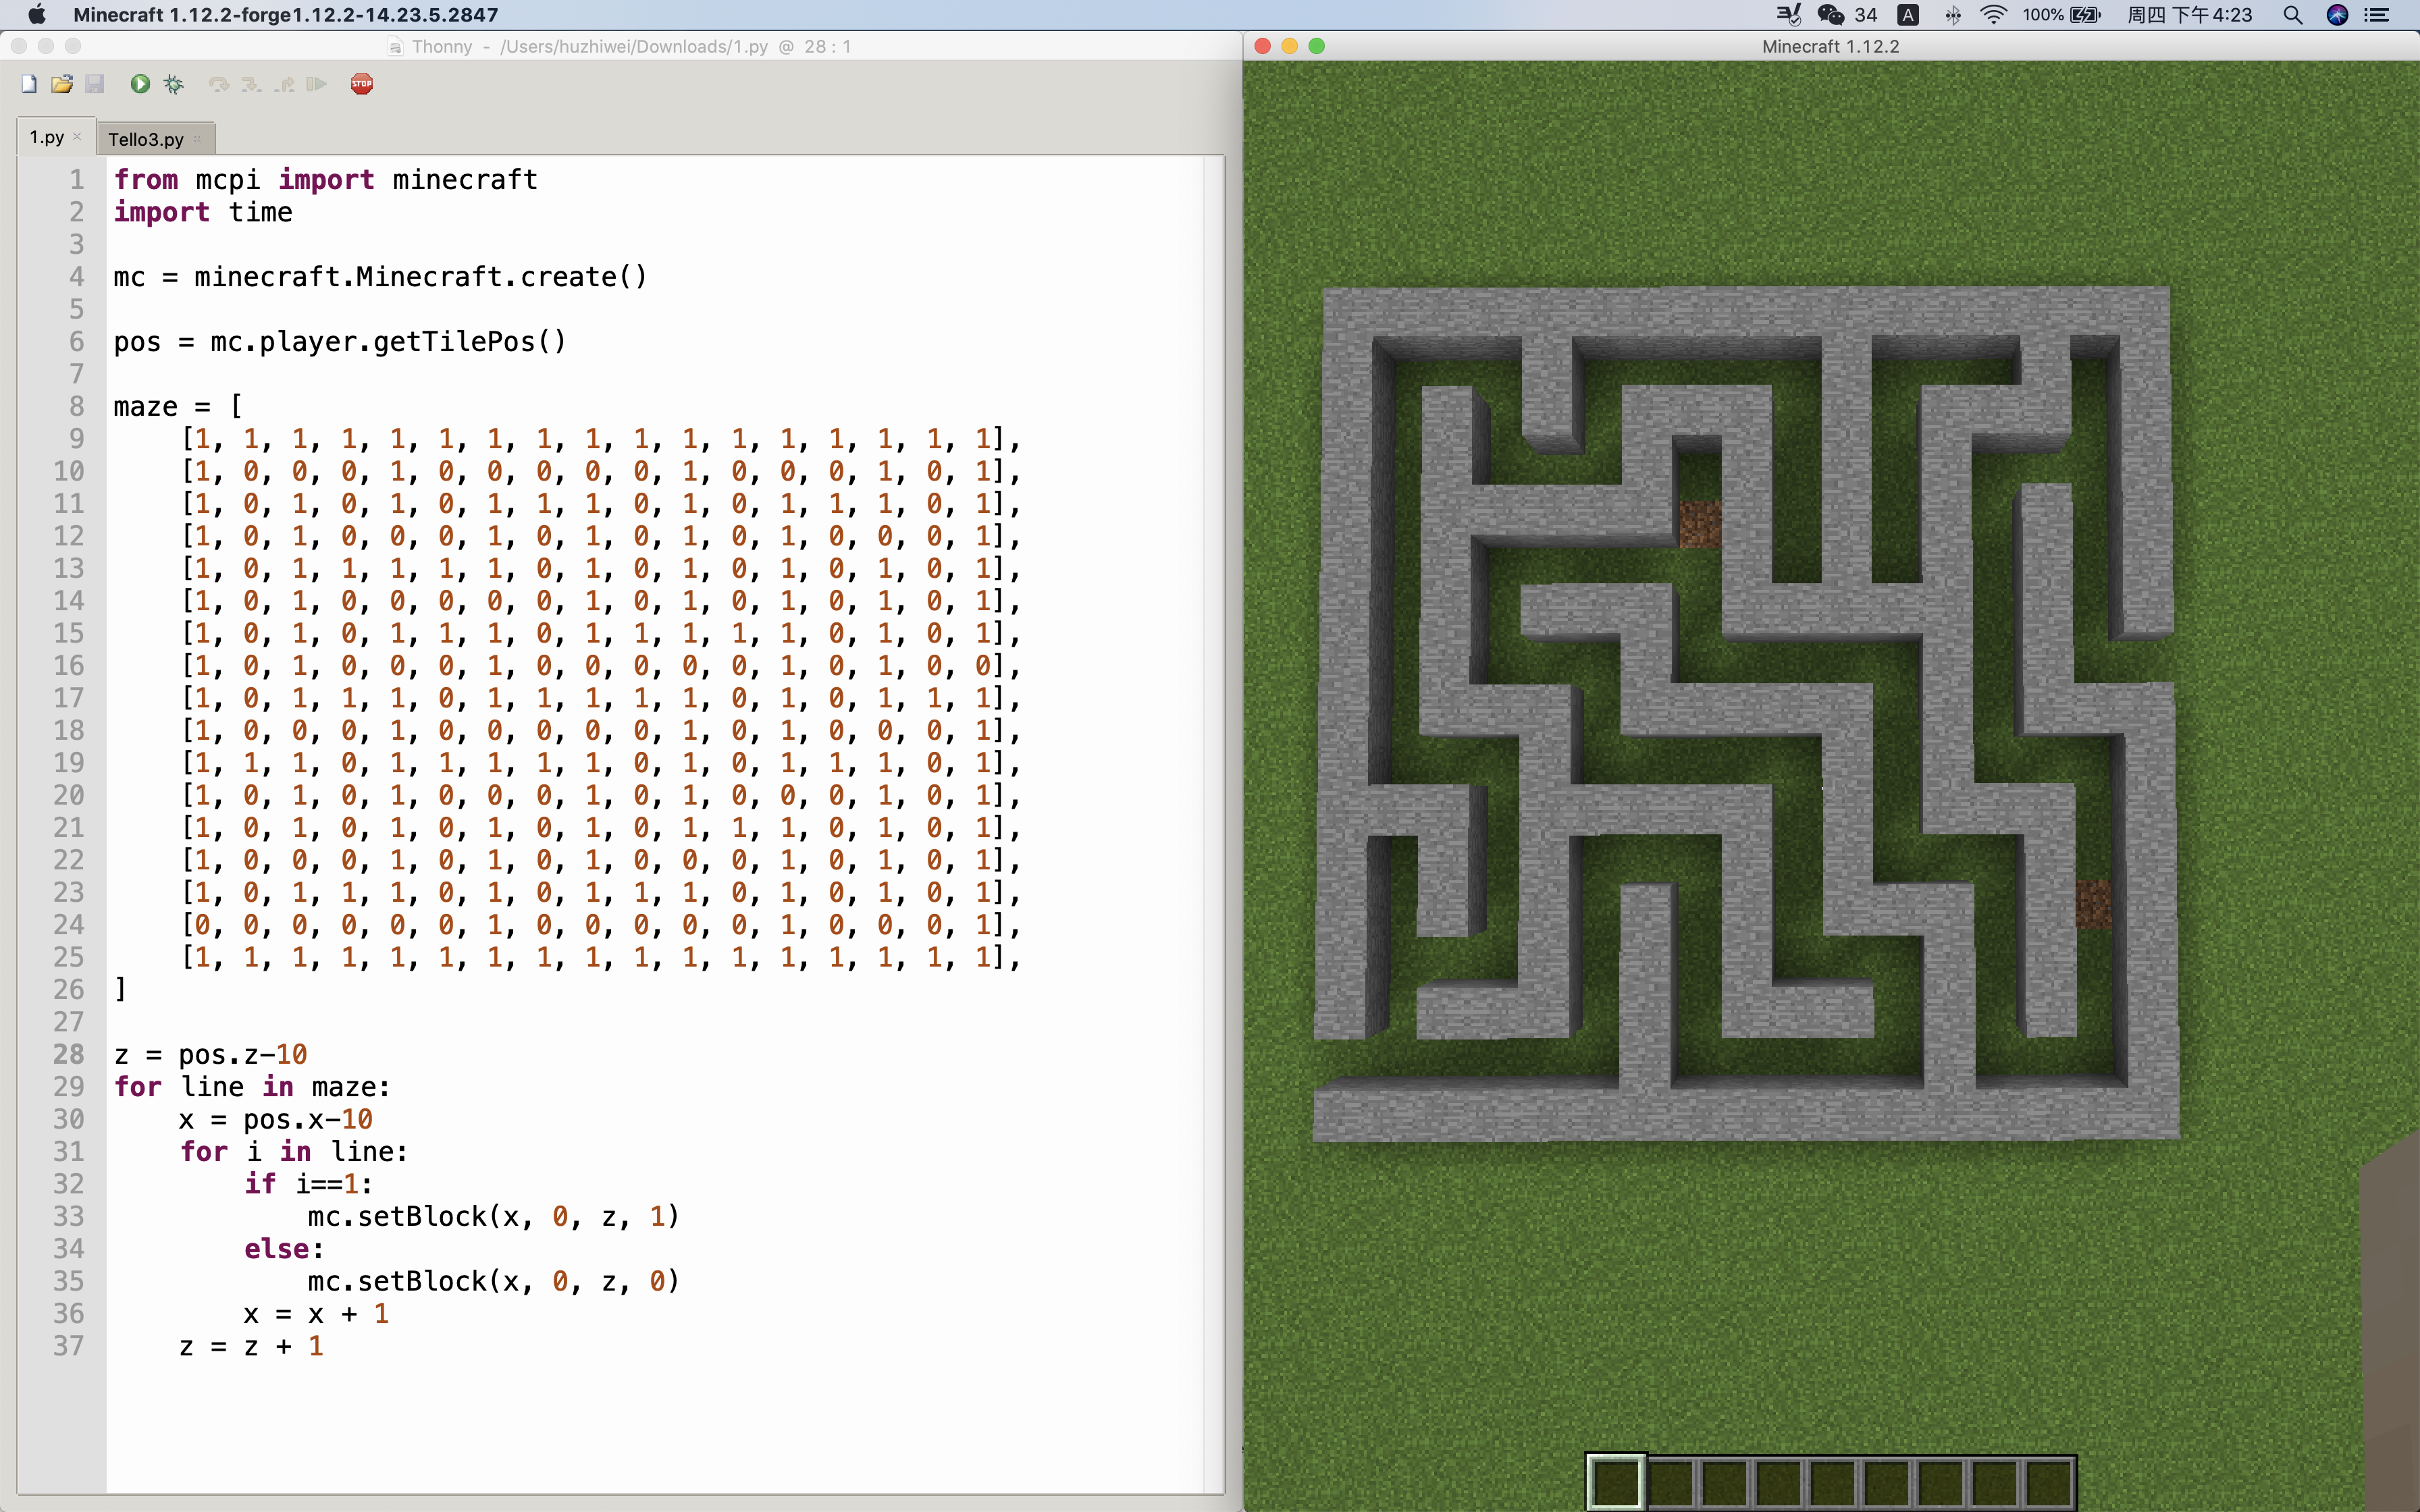This screenshot has height=1512, width=2420.
Task: Click 'import time' on line 2
Action: 203,212
